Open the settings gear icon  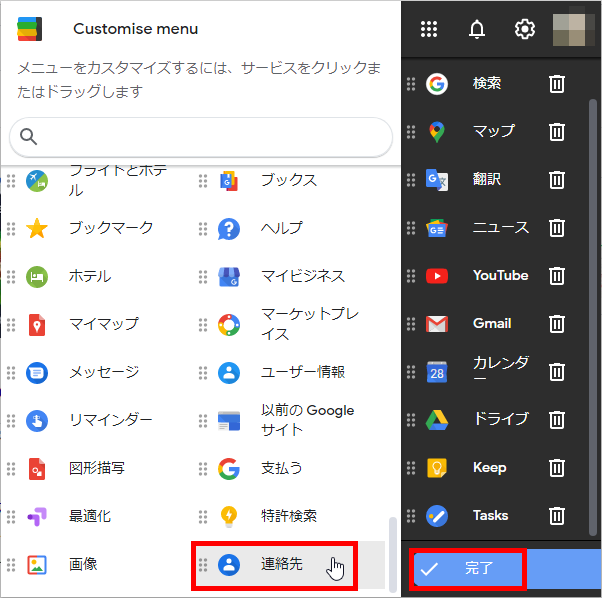(x=524, y=29)
